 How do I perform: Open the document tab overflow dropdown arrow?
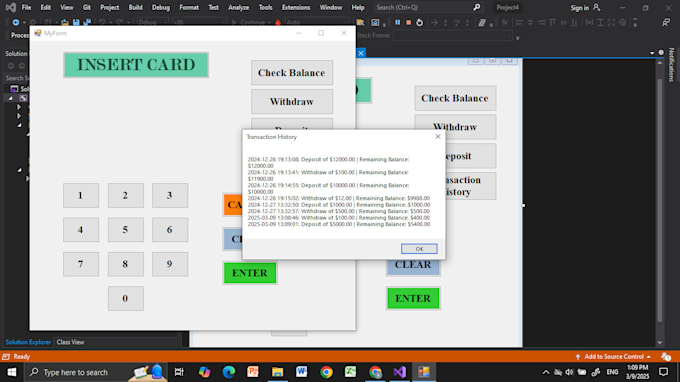point(652,53)
